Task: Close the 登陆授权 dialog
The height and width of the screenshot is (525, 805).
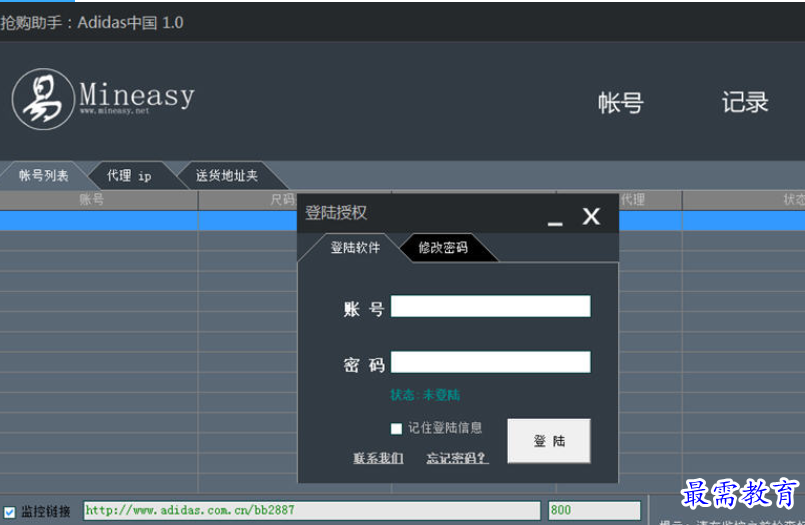Action: pos(591,216)
